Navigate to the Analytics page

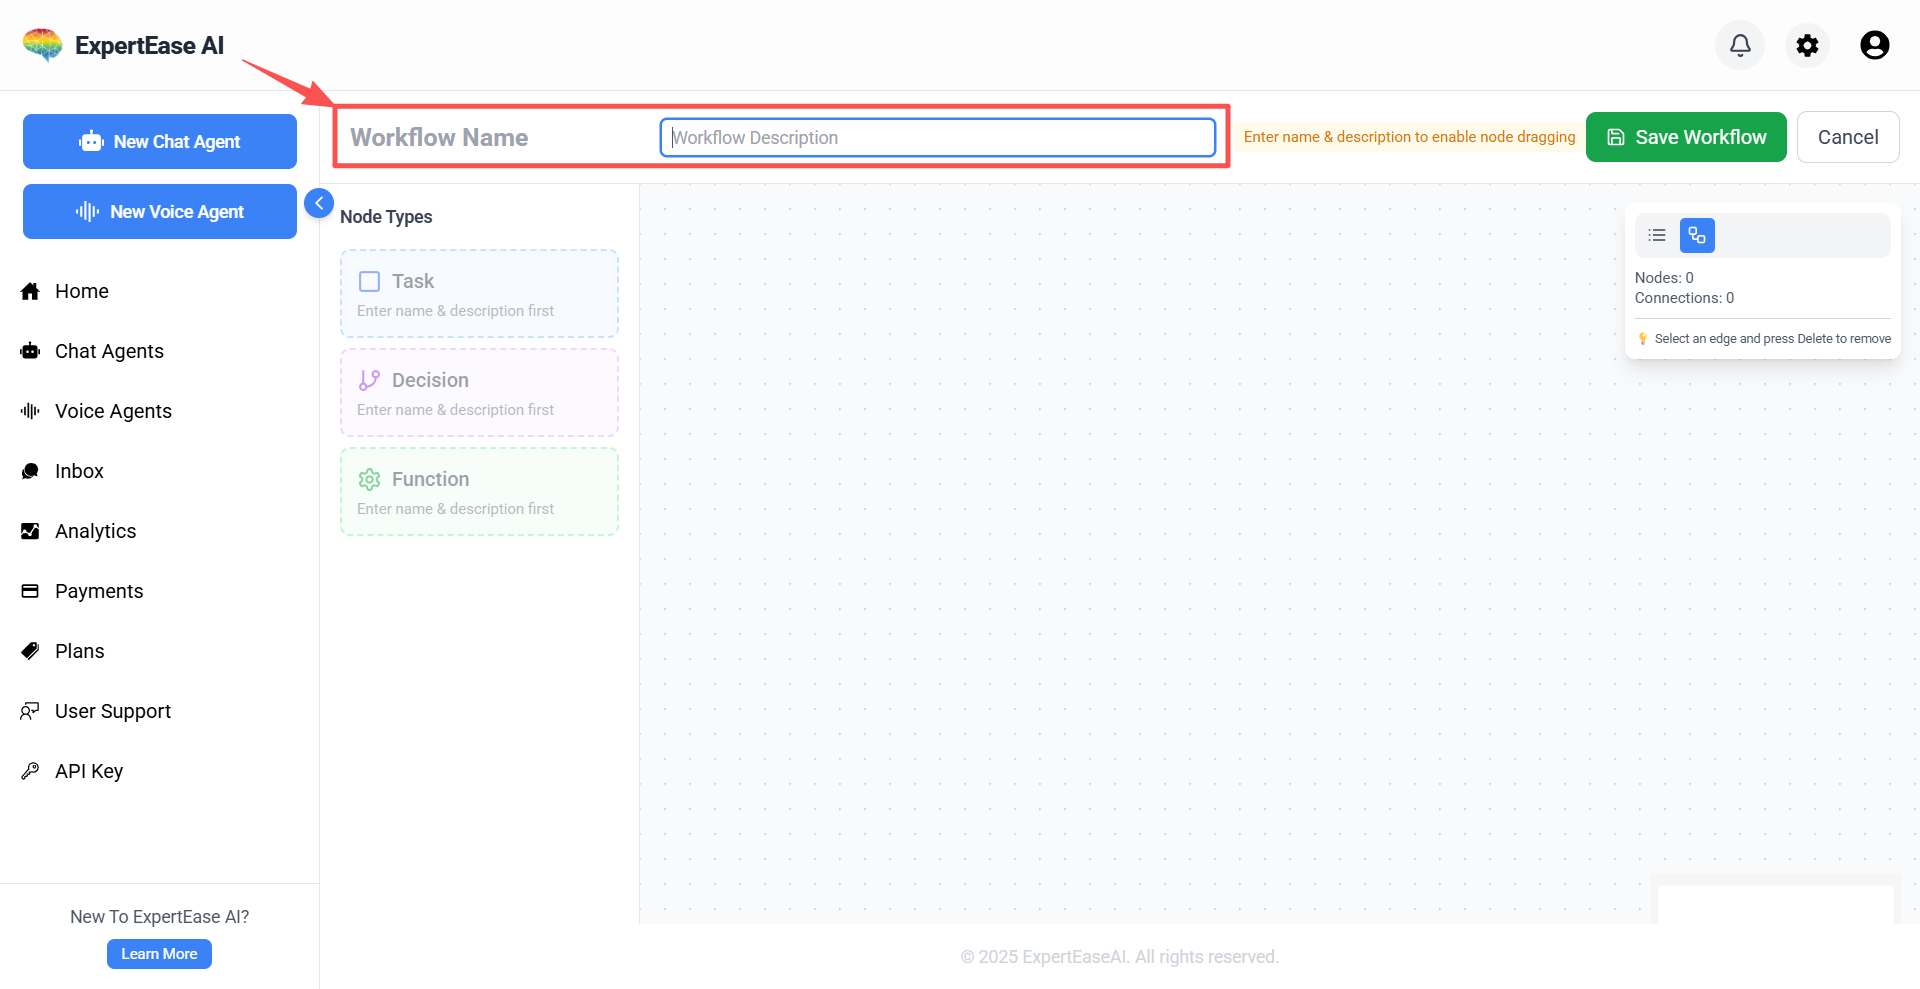(x=95, y=531)
